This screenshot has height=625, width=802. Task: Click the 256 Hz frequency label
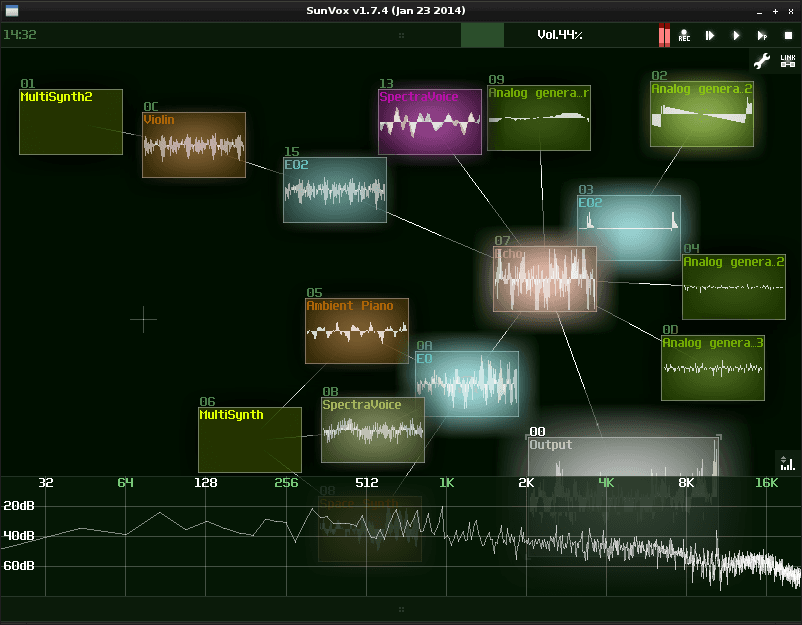(286, 482)
